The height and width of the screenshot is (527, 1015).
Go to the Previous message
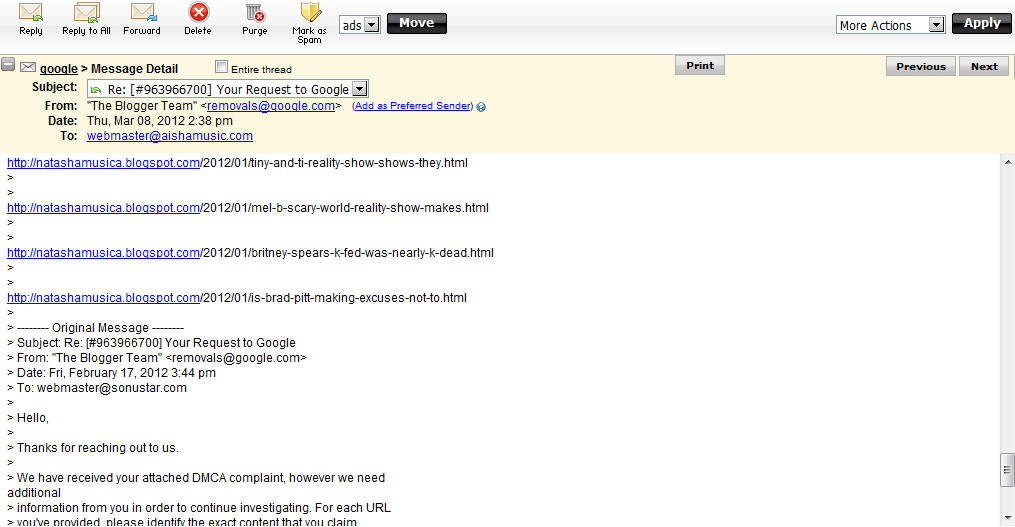[x=920, y=66]
